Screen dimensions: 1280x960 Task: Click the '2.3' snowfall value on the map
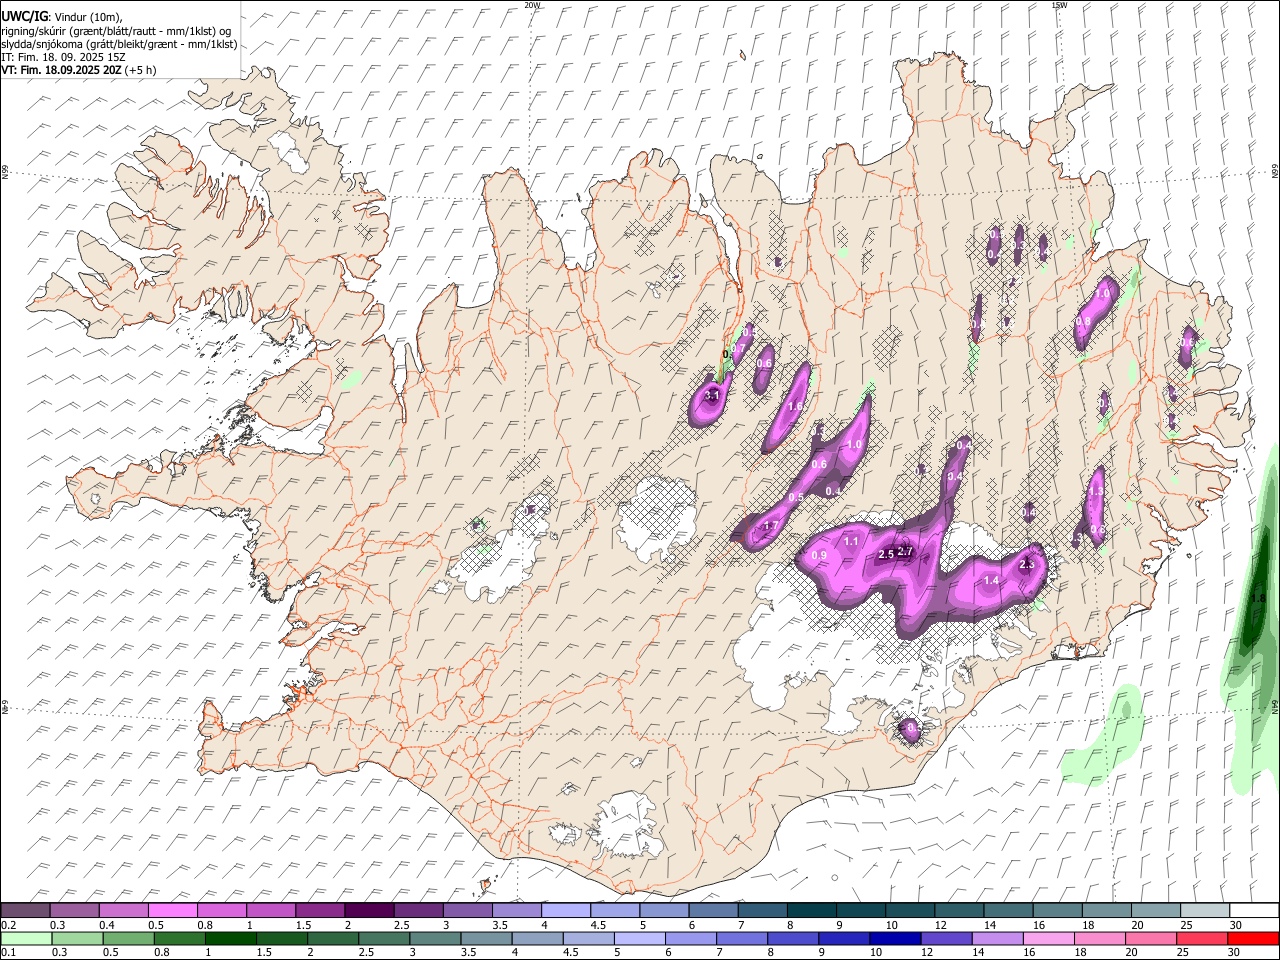(1026, 565)
